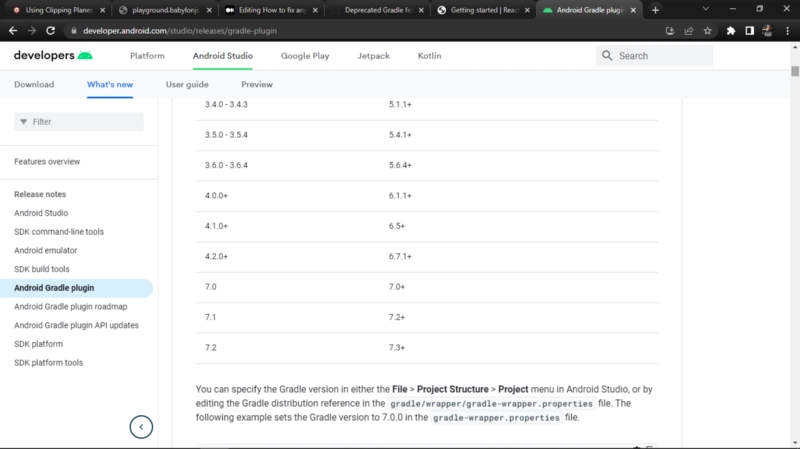
Task: Open Google Play navigation item
Action: [x=305, y=56]
